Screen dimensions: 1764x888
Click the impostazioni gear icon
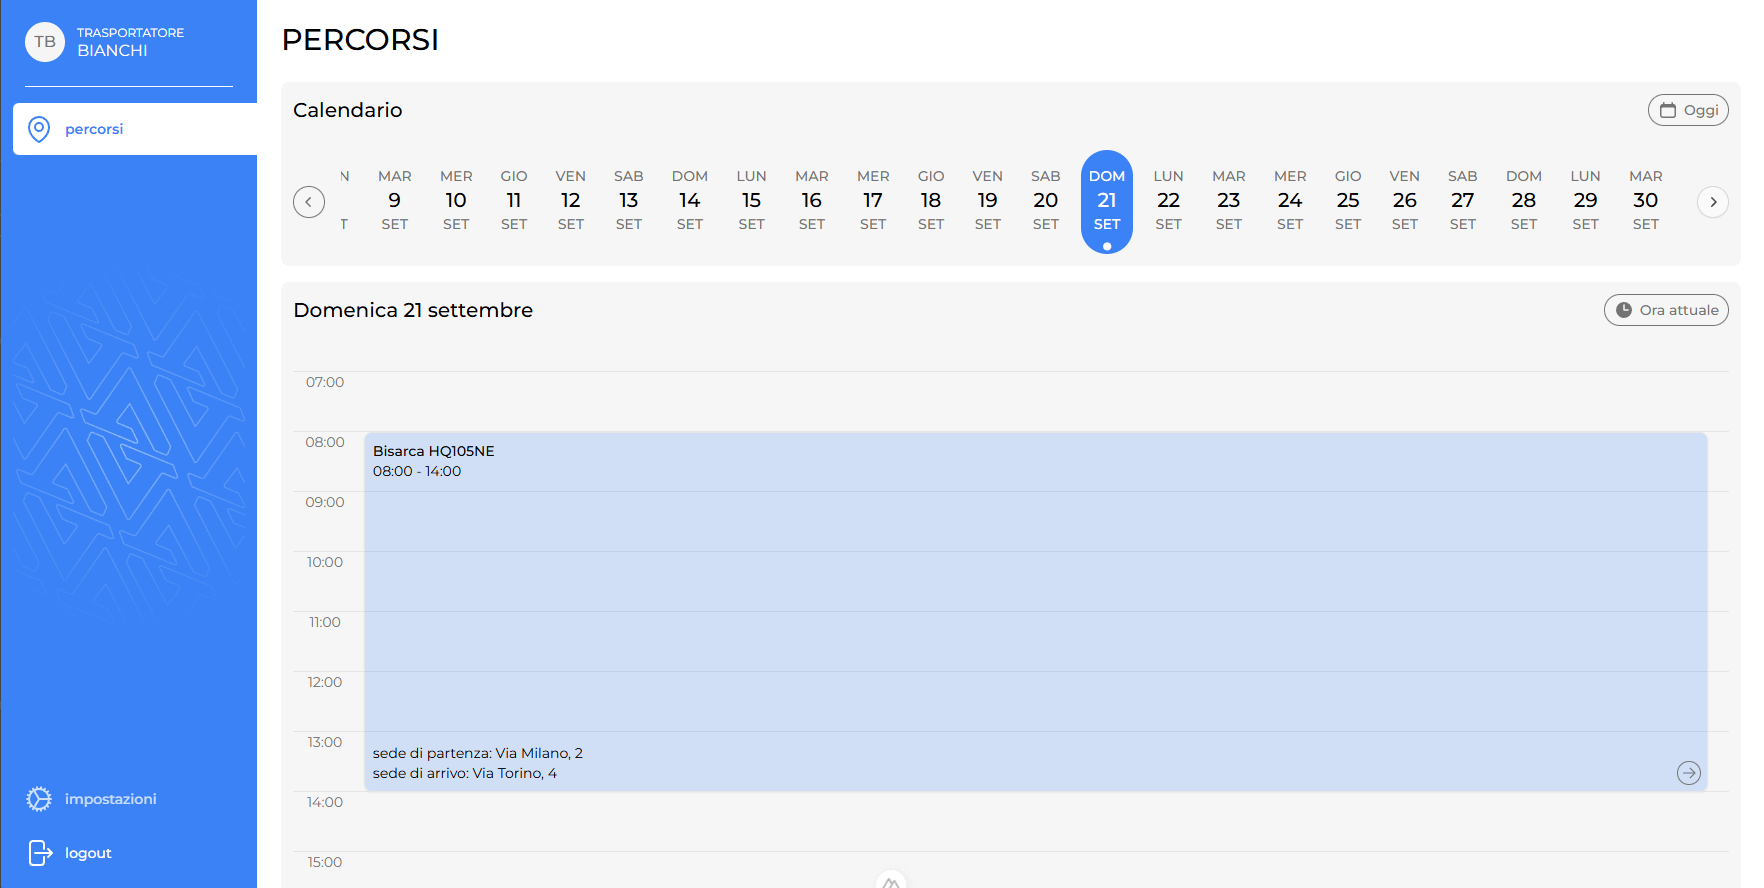click(x=39, y=799)
